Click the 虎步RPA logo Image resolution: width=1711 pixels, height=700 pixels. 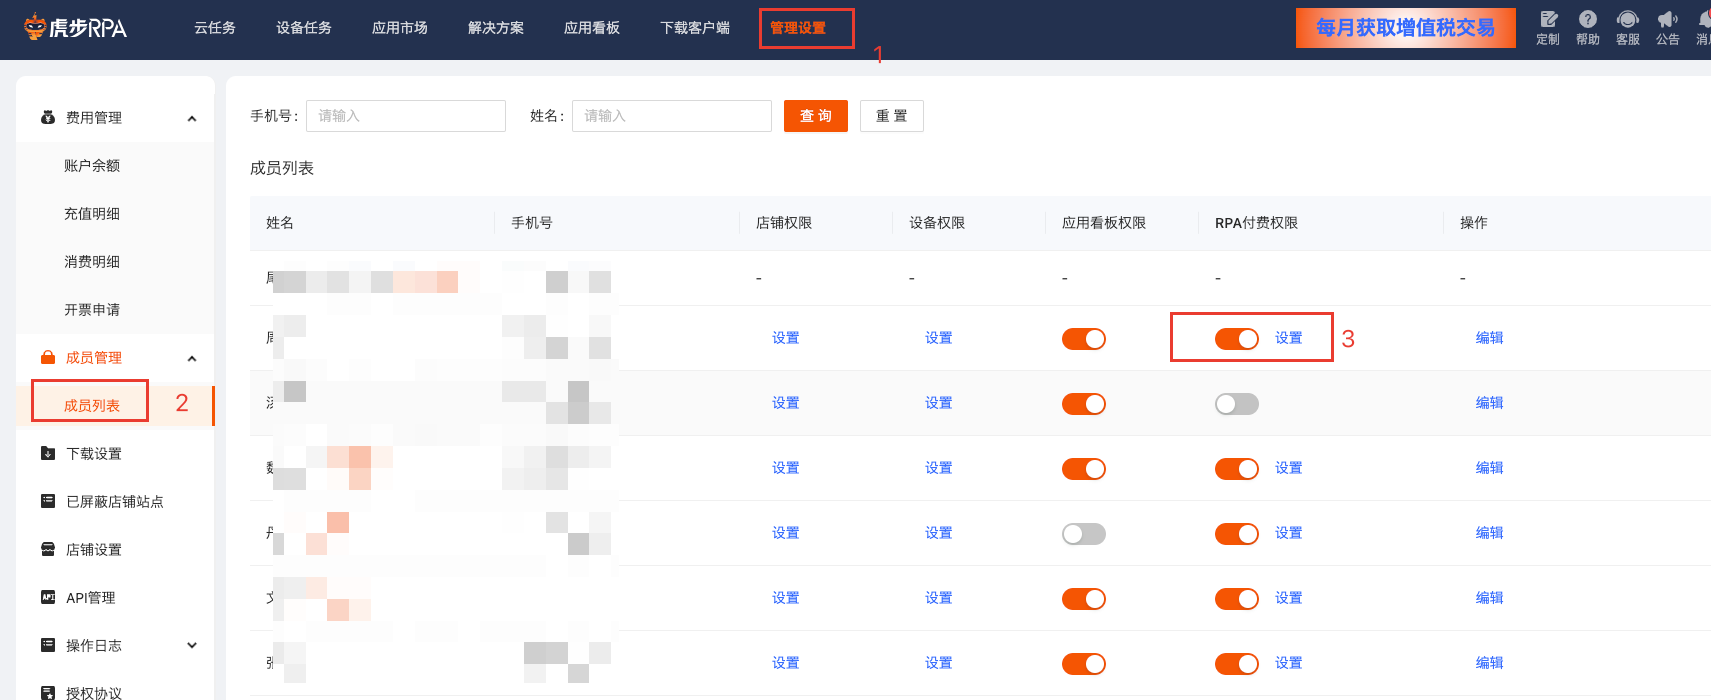[x=75, y=27]
